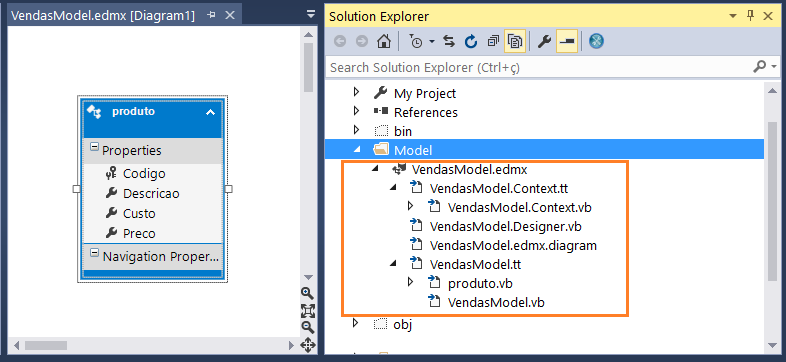The width and height of the screenshot is (786, 362).
Task: Select the bin folder item
Action: click(403, 131)
